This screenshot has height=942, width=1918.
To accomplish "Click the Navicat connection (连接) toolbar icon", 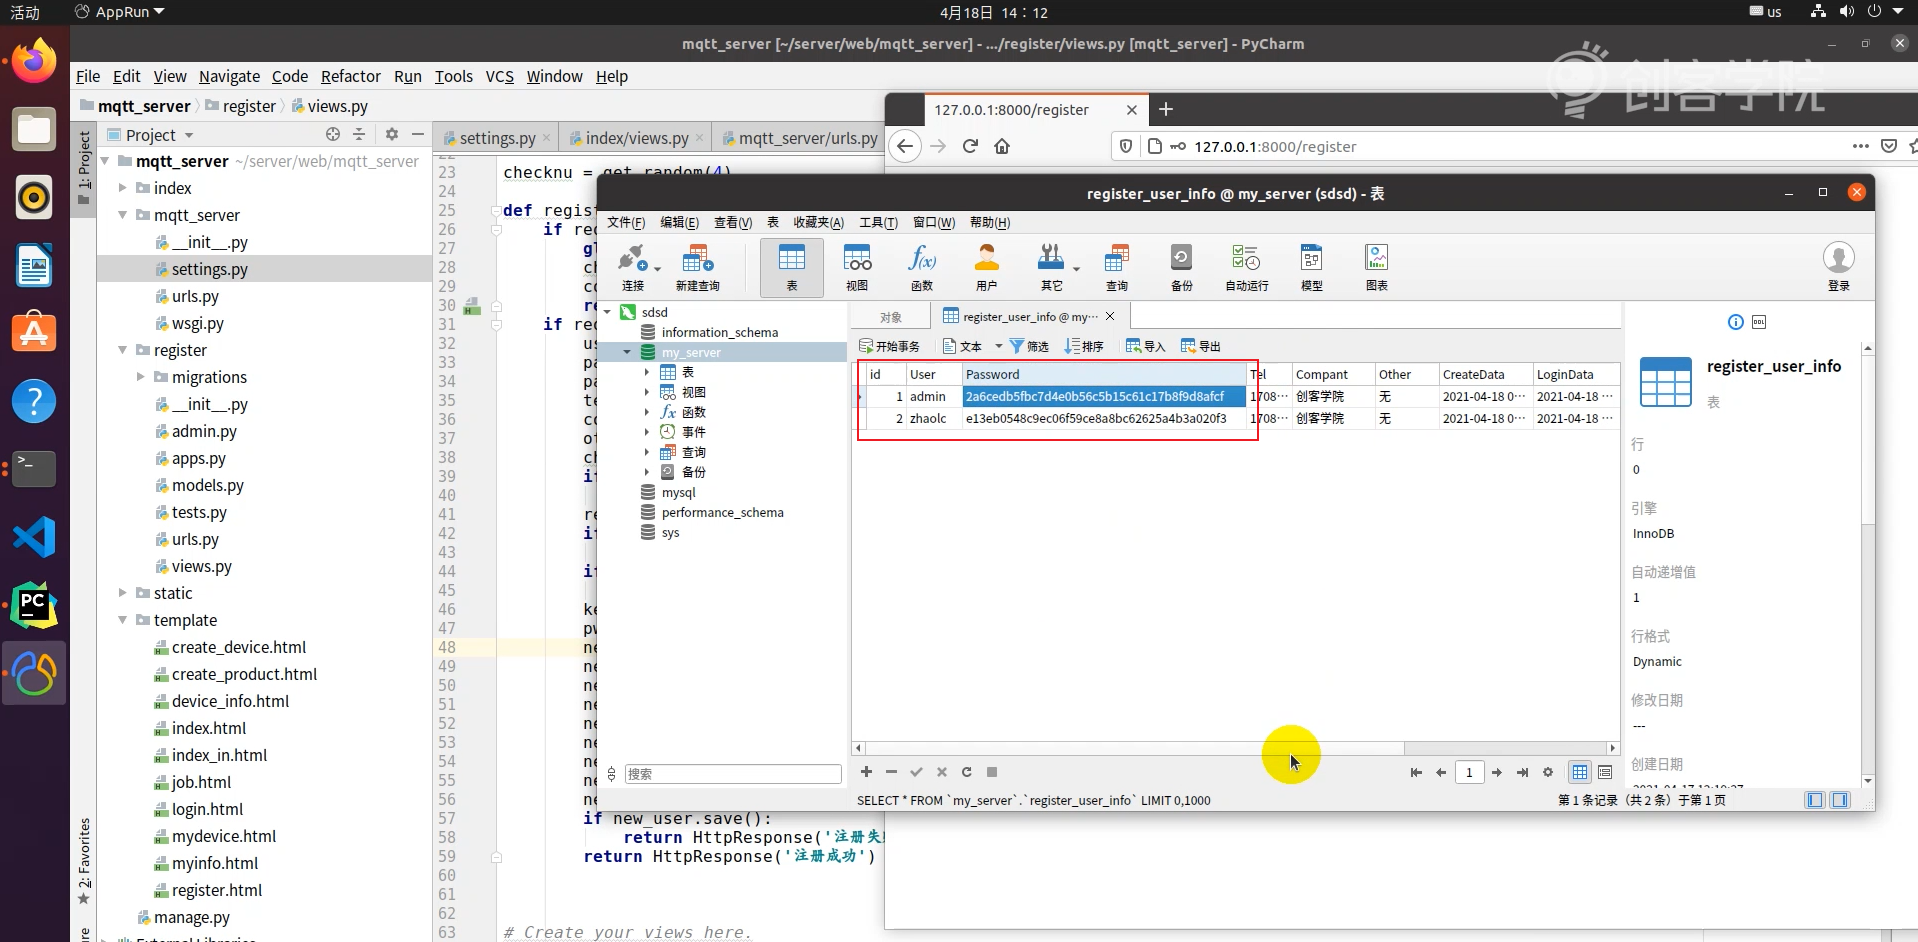I will [x=633, y=267].
